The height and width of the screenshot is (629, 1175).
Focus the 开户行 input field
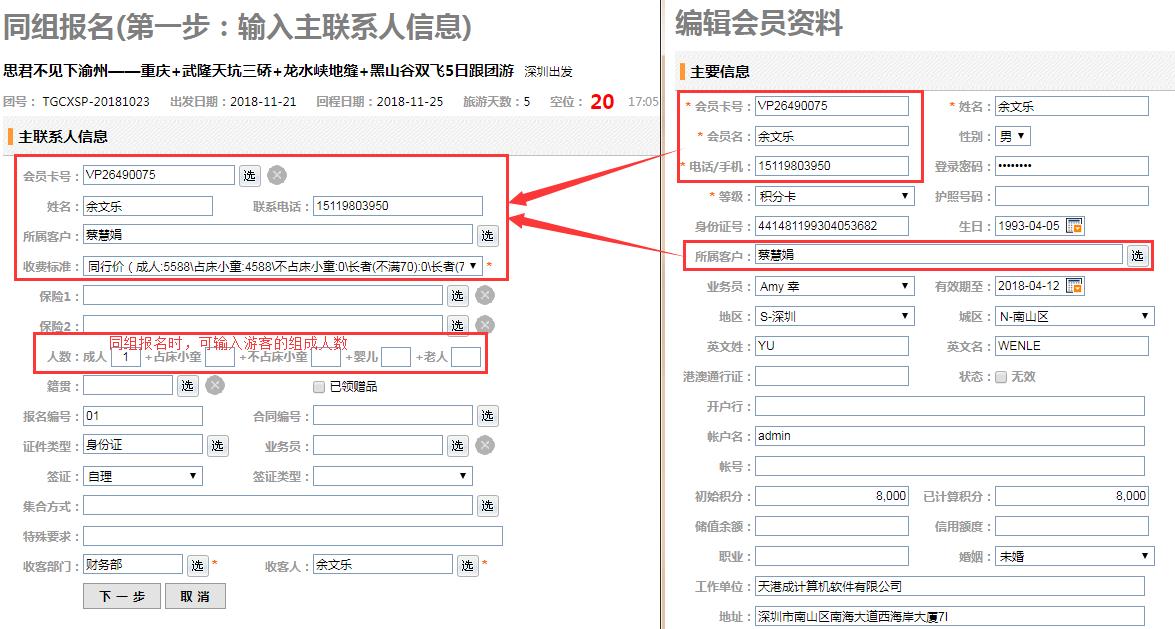(949, 406)
